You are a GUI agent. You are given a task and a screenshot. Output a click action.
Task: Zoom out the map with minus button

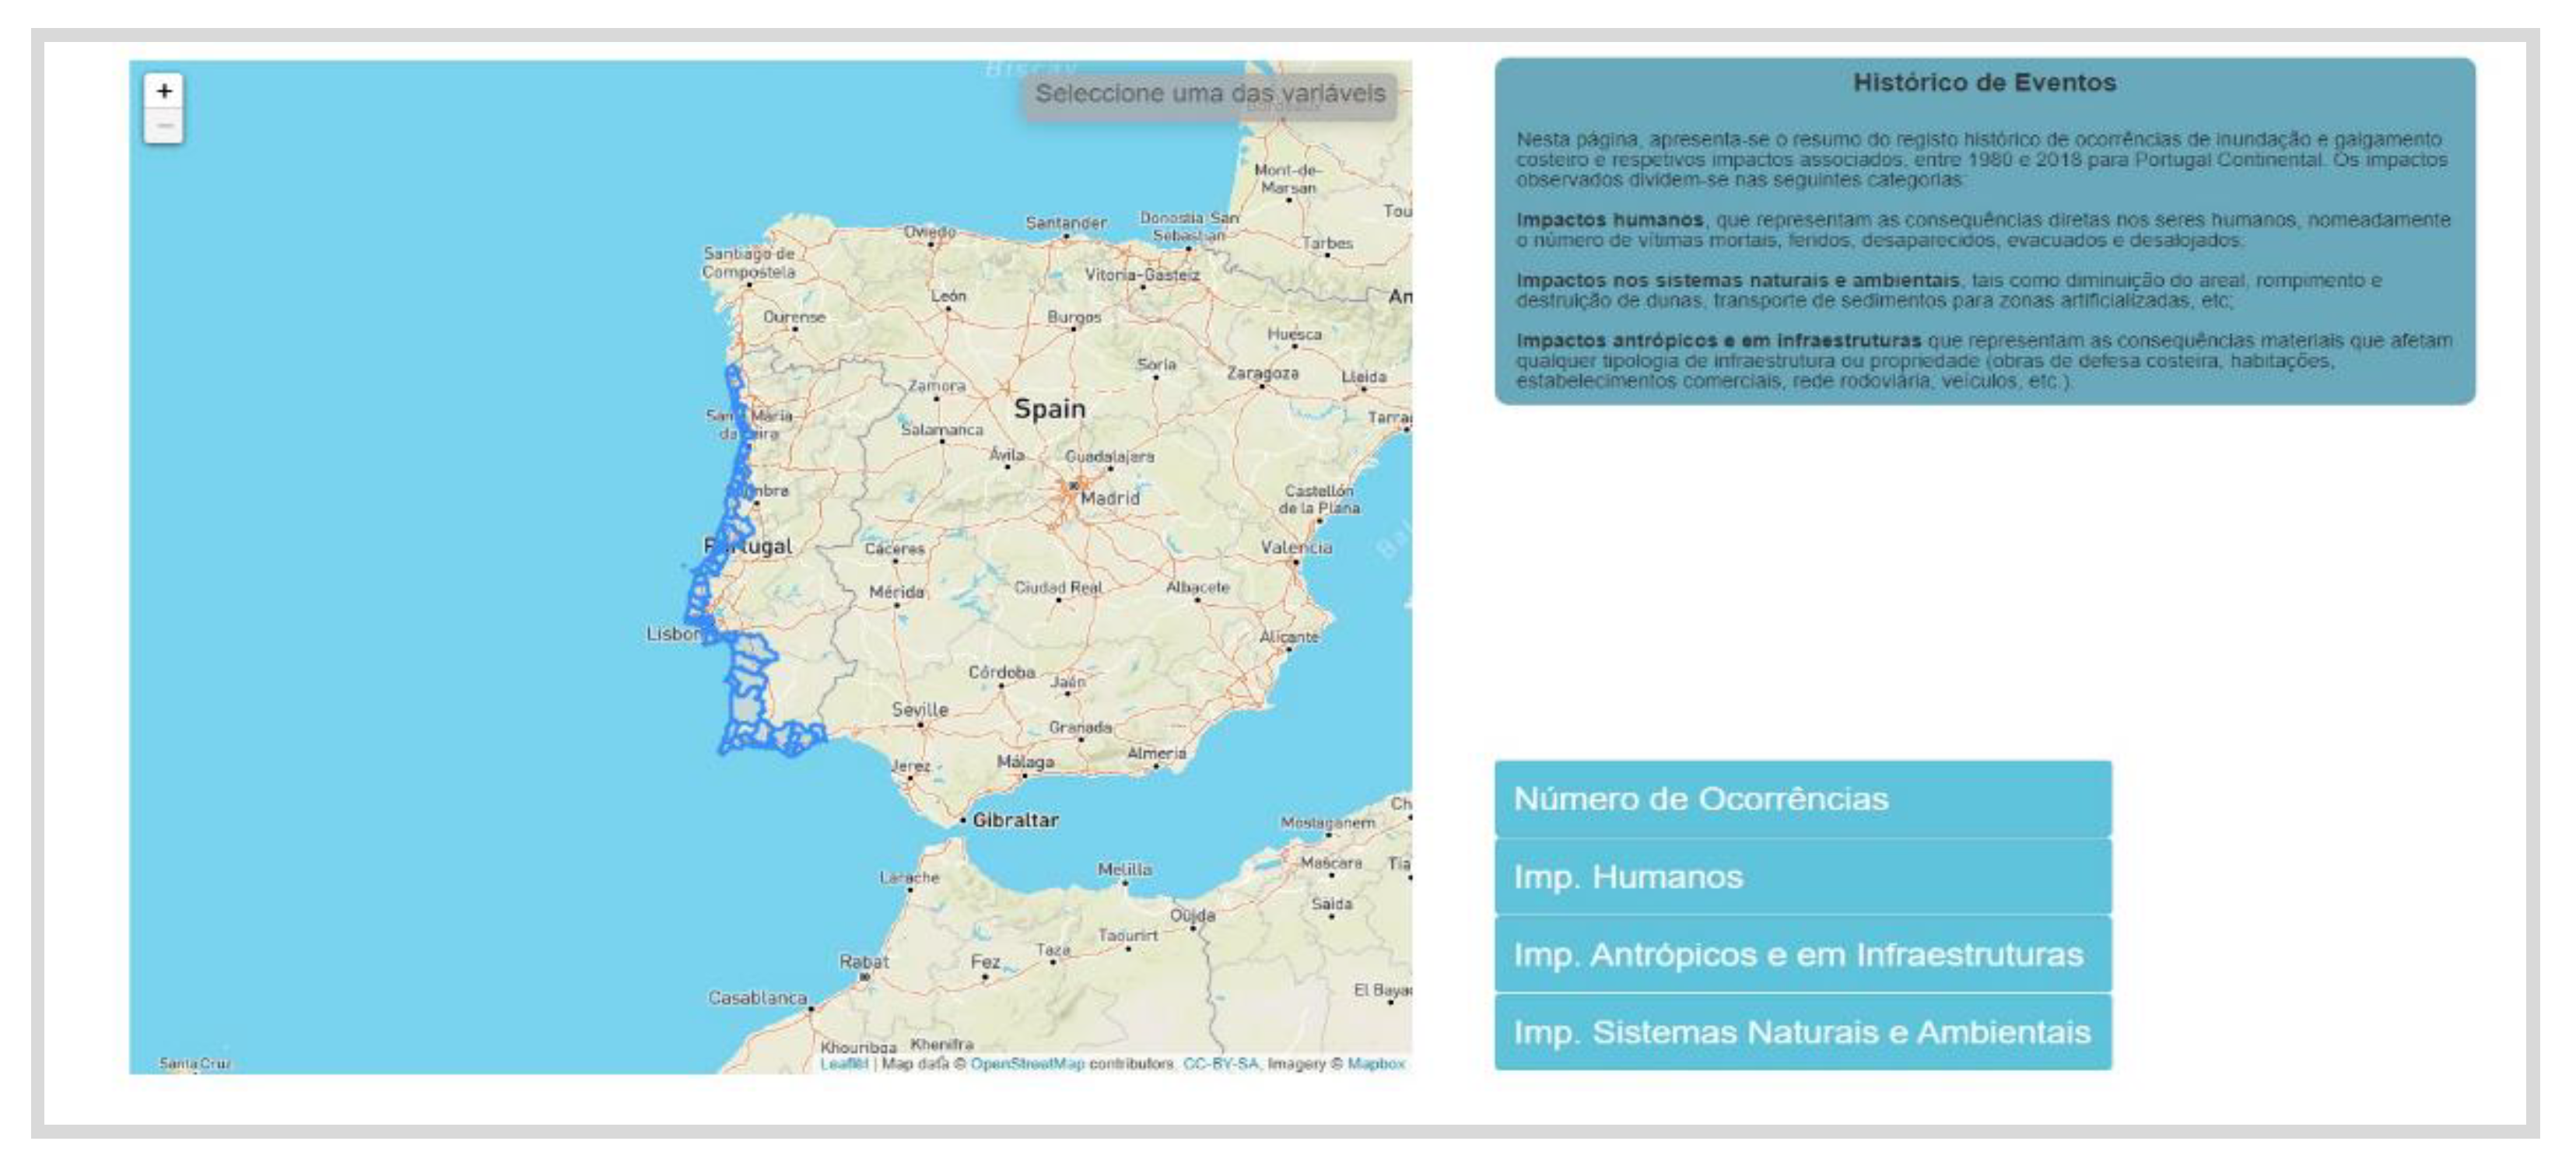point(164,127)
